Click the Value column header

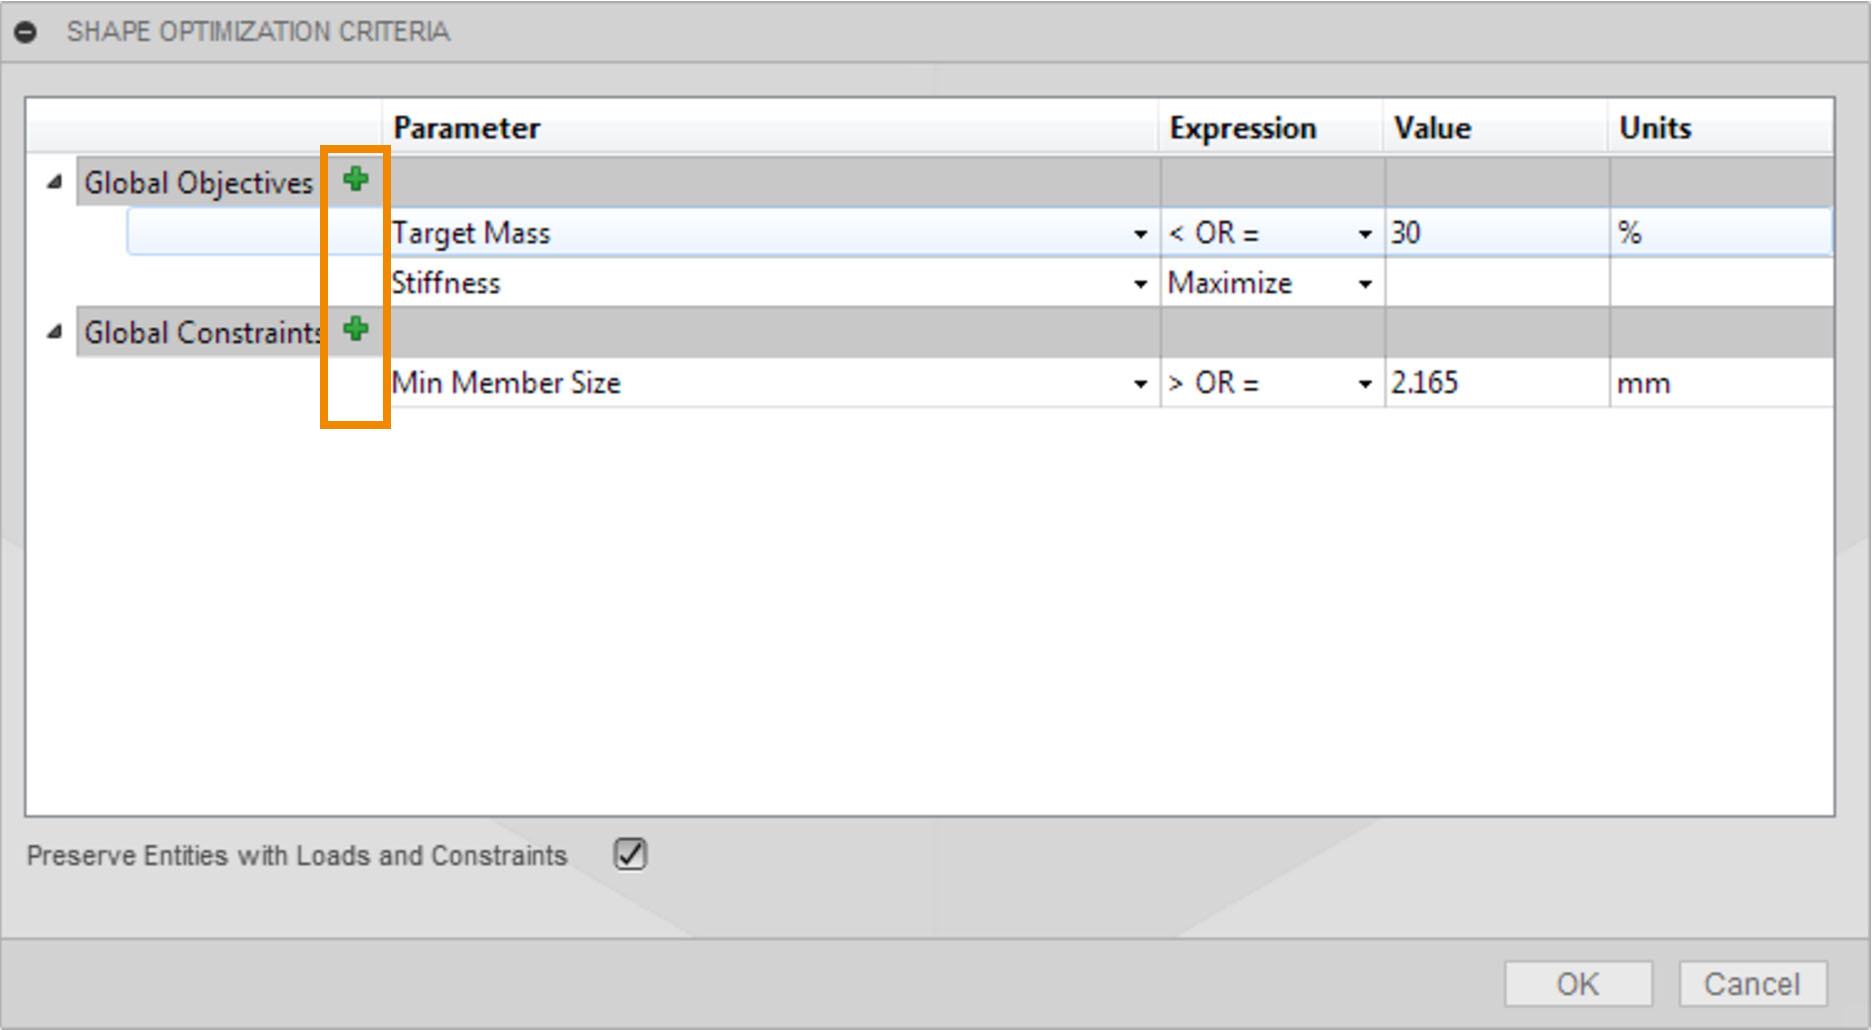pyautogui.click(x=1433, y=128)
